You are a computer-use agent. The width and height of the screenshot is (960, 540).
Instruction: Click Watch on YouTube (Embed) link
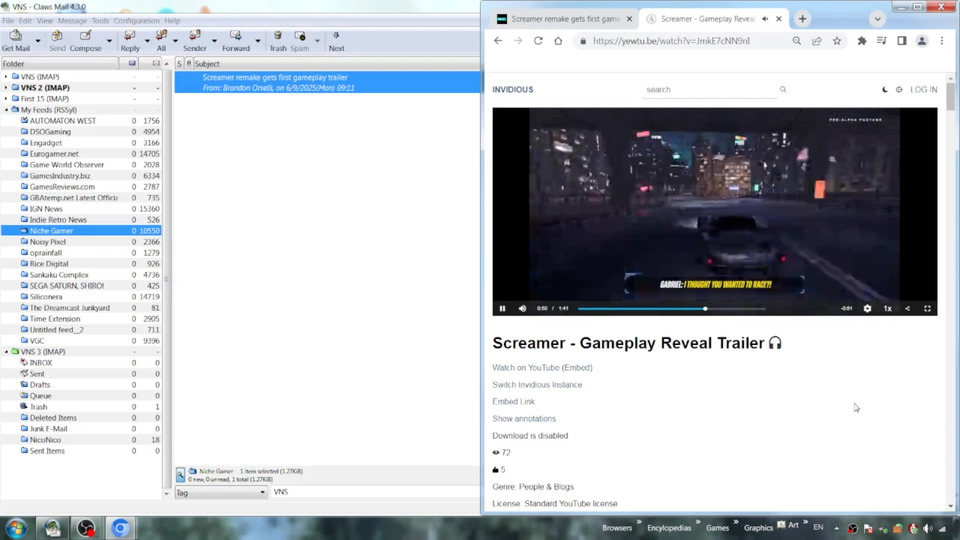(542, 367)
